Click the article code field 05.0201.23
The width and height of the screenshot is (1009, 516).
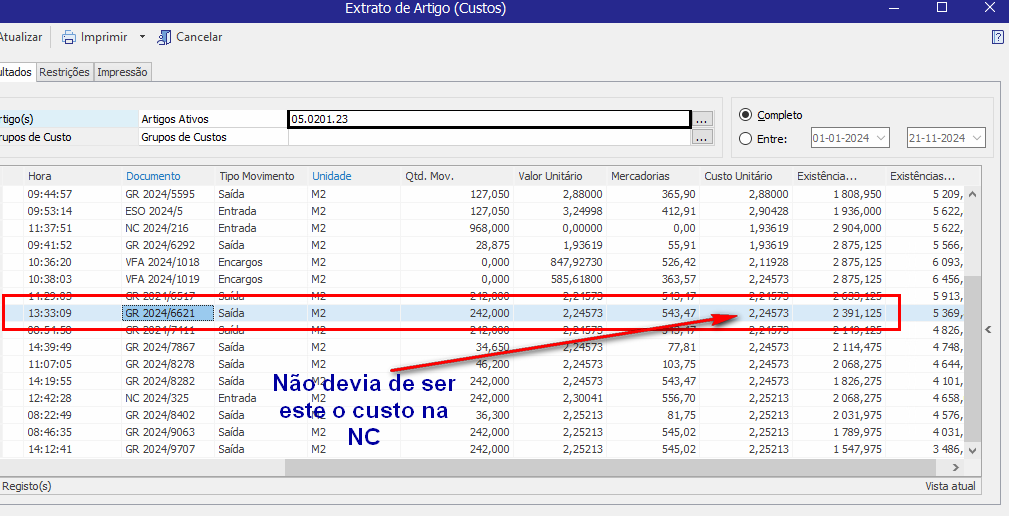tap(488, 119)
